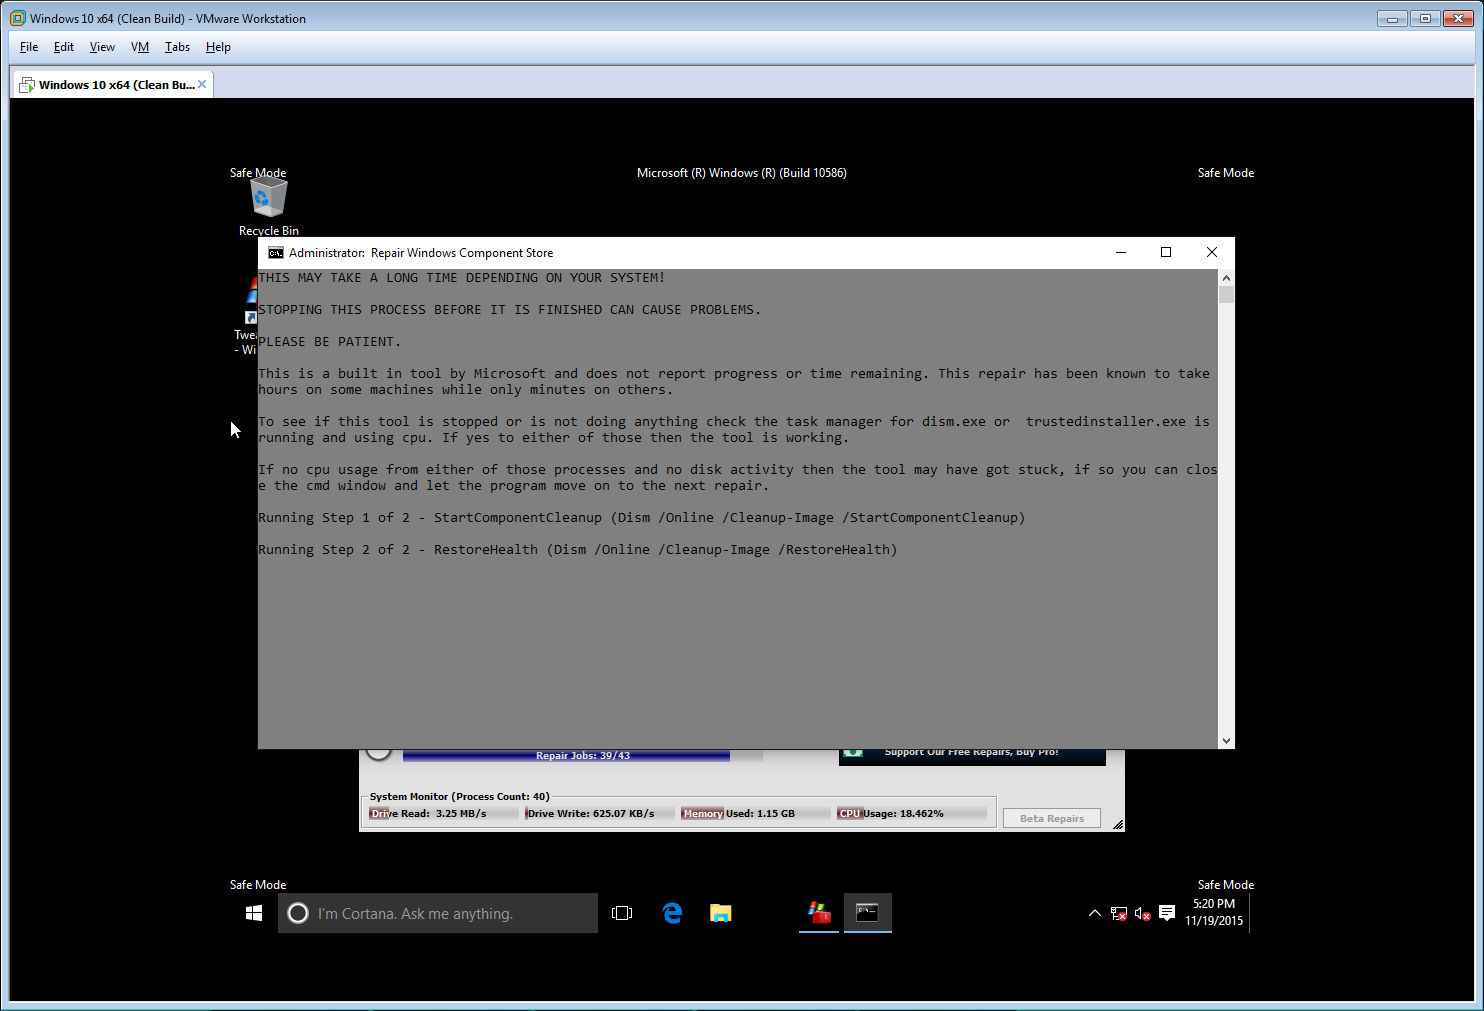Viewport: 1484px width, 1011px height.
Task: Show hidden system tray icons
Action: tap(1095, 913)
